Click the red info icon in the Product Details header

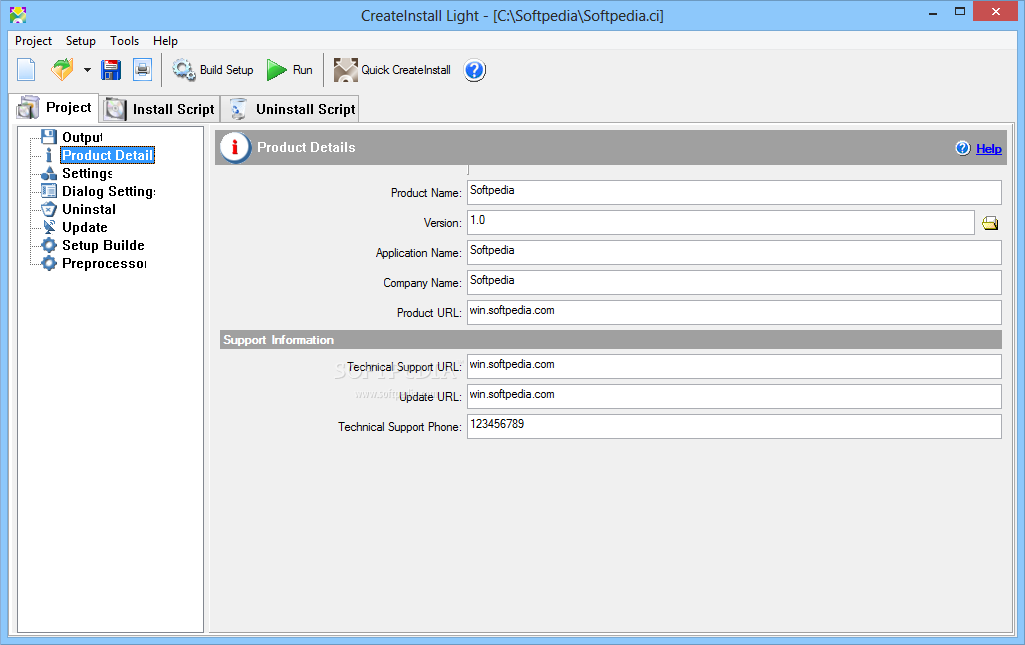coord(235,147)
